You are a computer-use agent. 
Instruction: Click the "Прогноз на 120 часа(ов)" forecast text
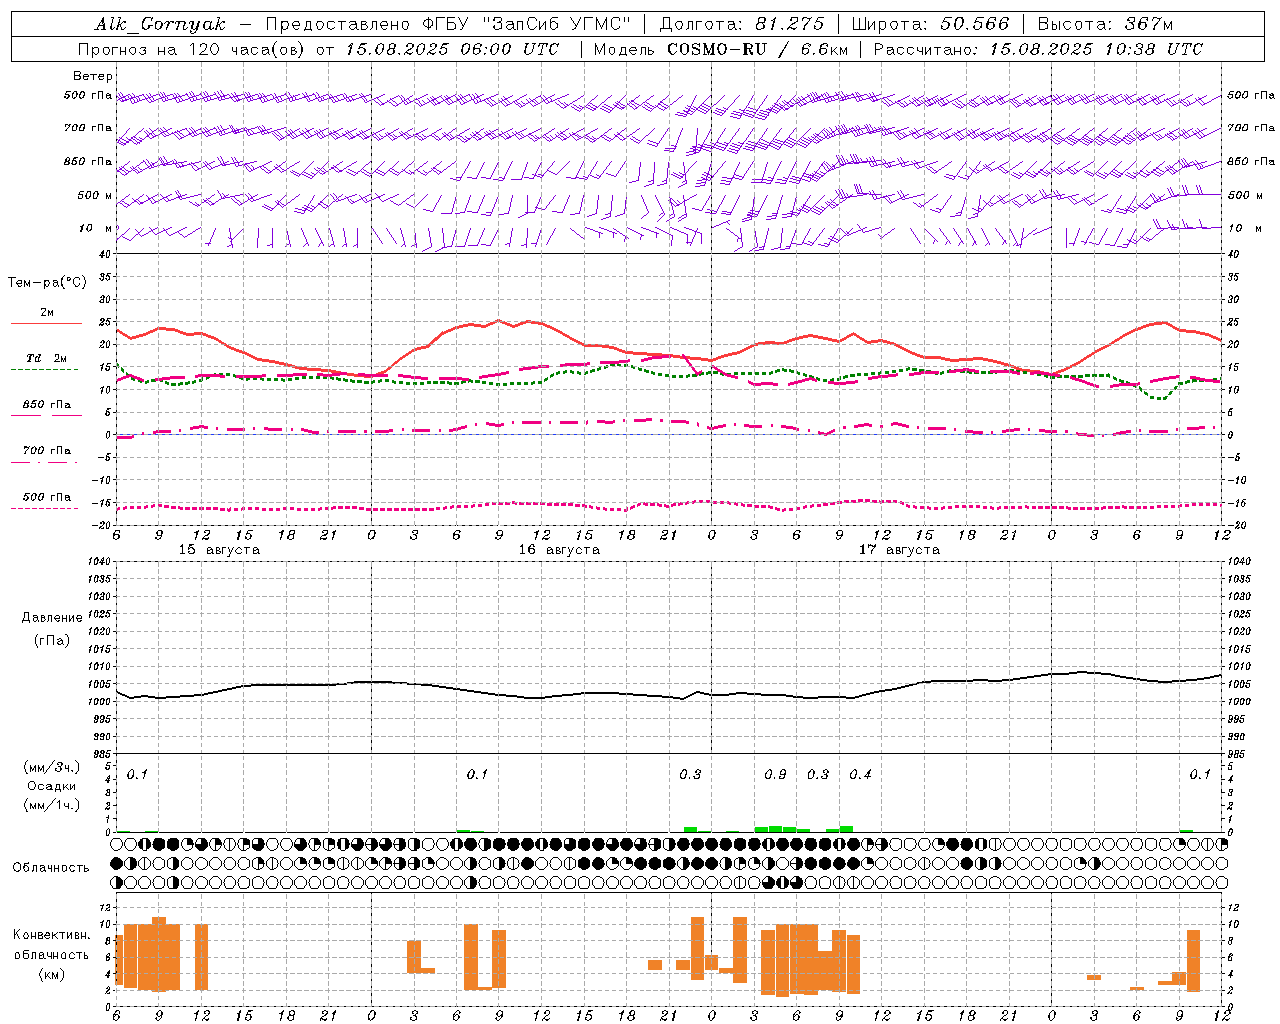[193, 49]
